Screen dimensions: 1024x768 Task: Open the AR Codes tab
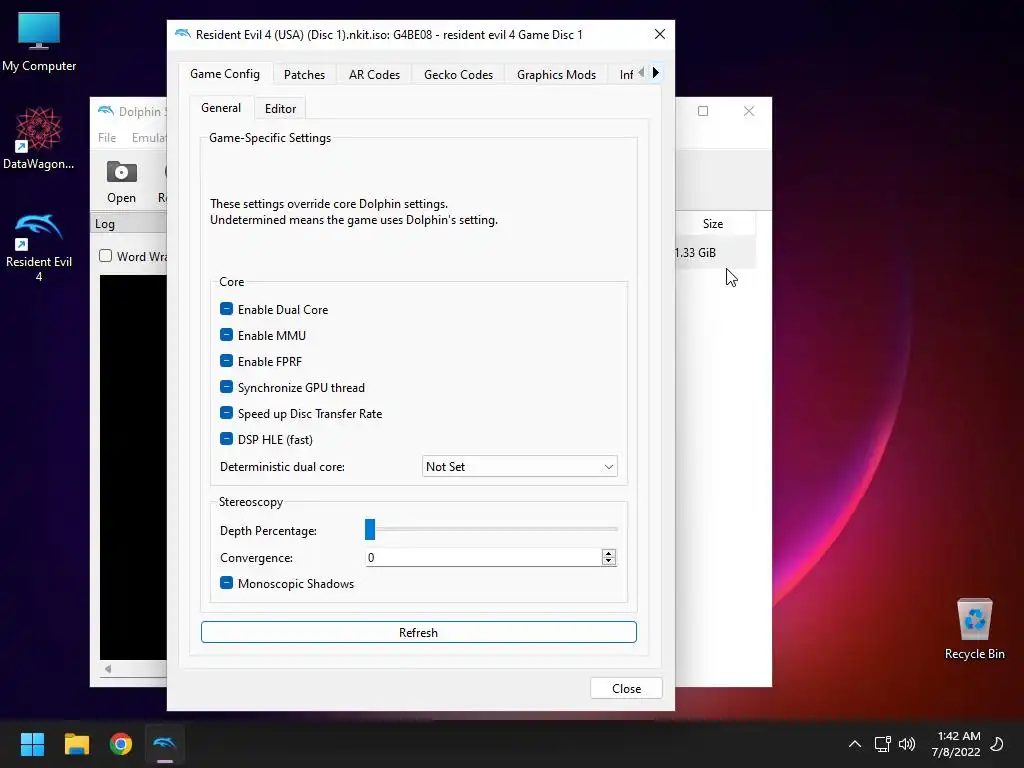374,74
